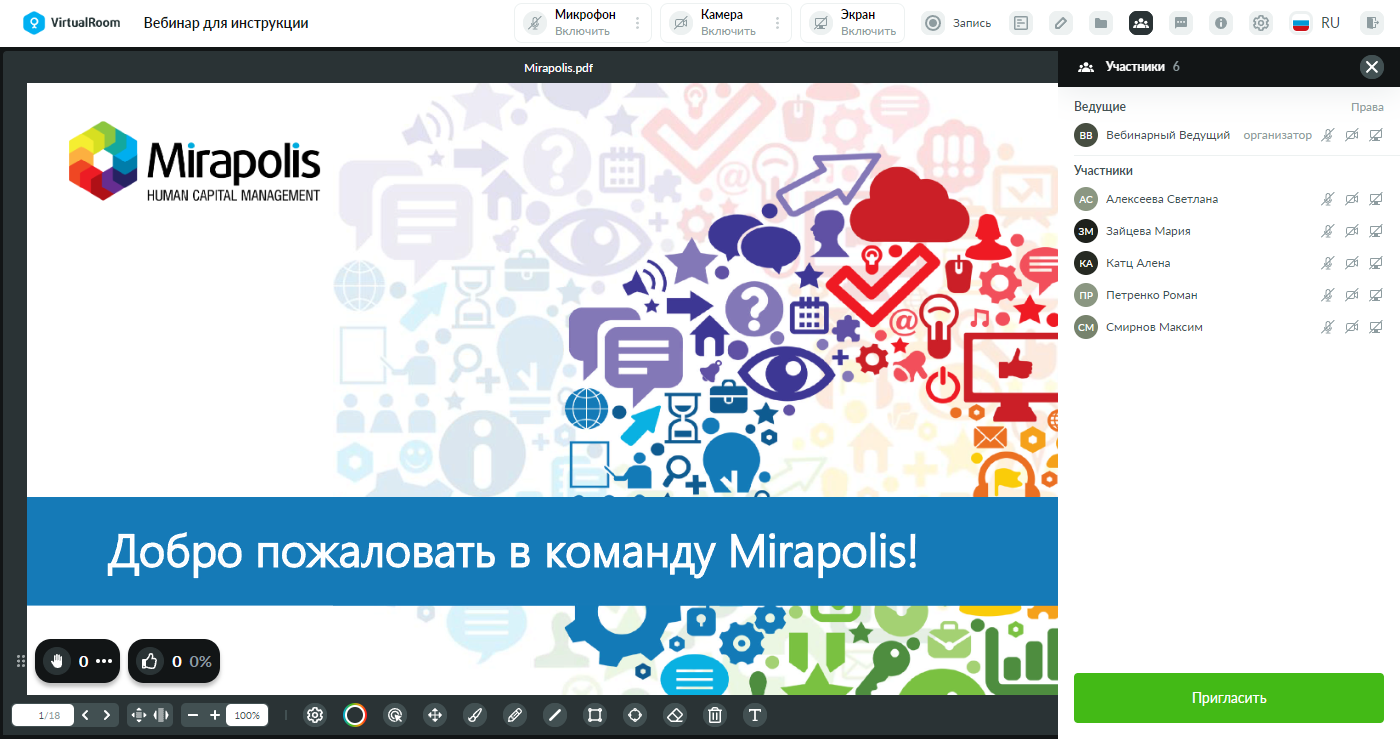Toggle microphone permission for Смирнов Максим
The image size is (1400, 739).
(x=1328, y=327)
